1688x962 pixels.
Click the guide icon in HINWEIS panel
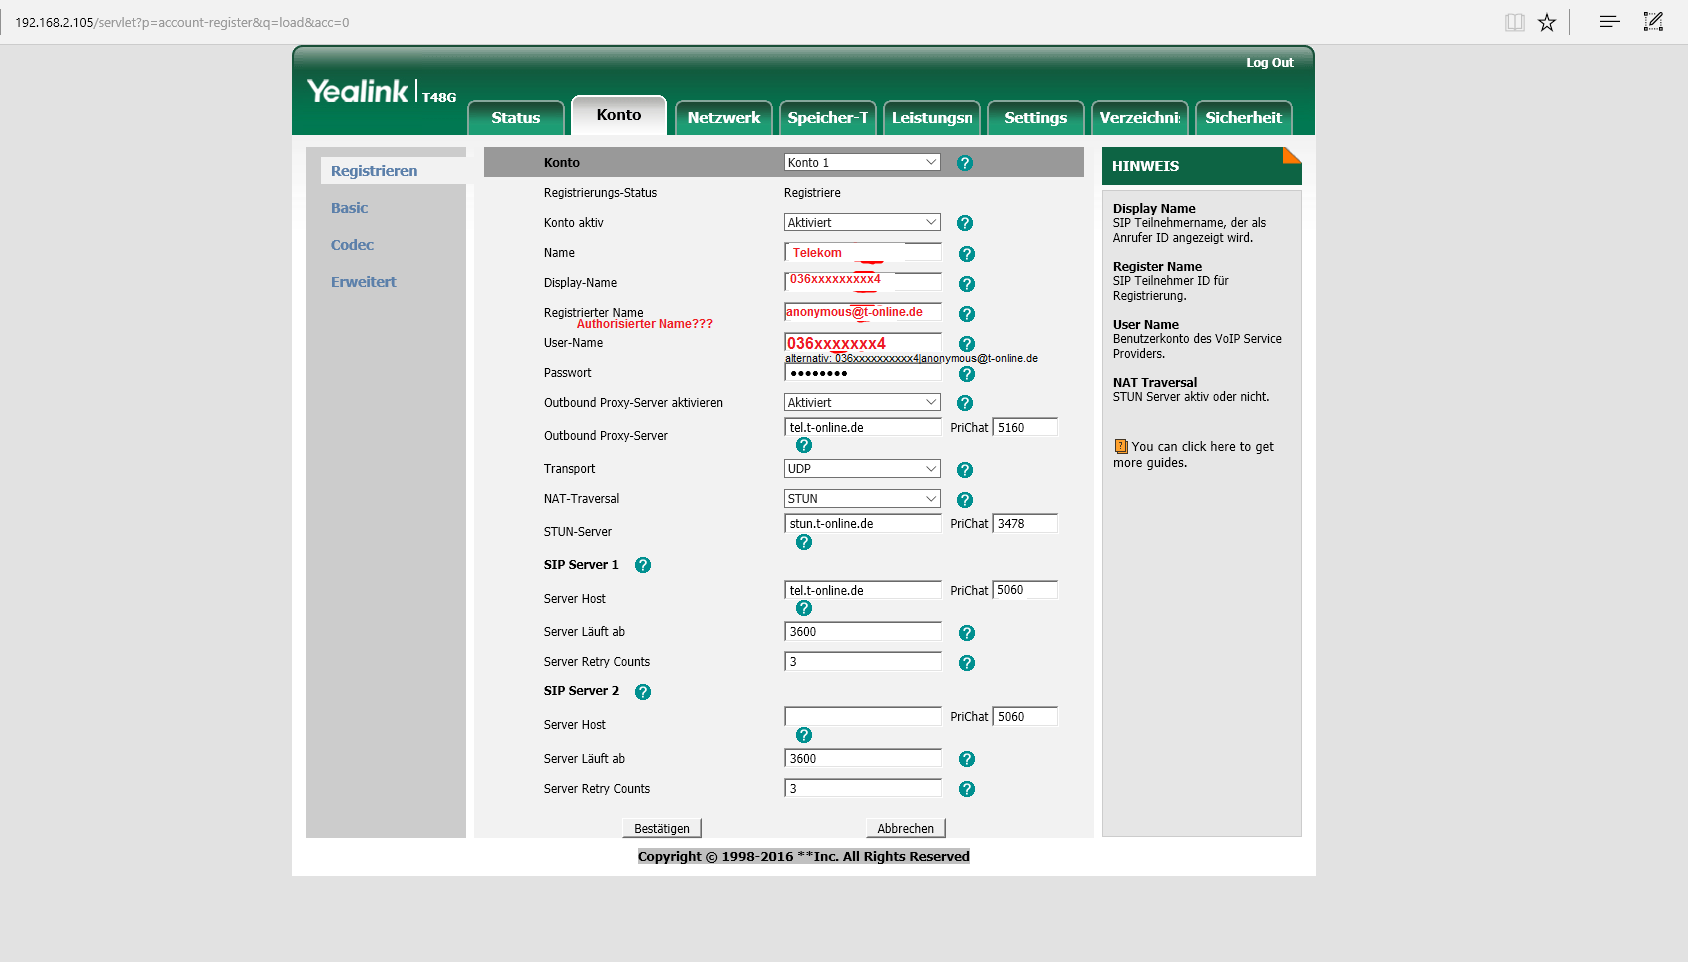click(1121, 447)
